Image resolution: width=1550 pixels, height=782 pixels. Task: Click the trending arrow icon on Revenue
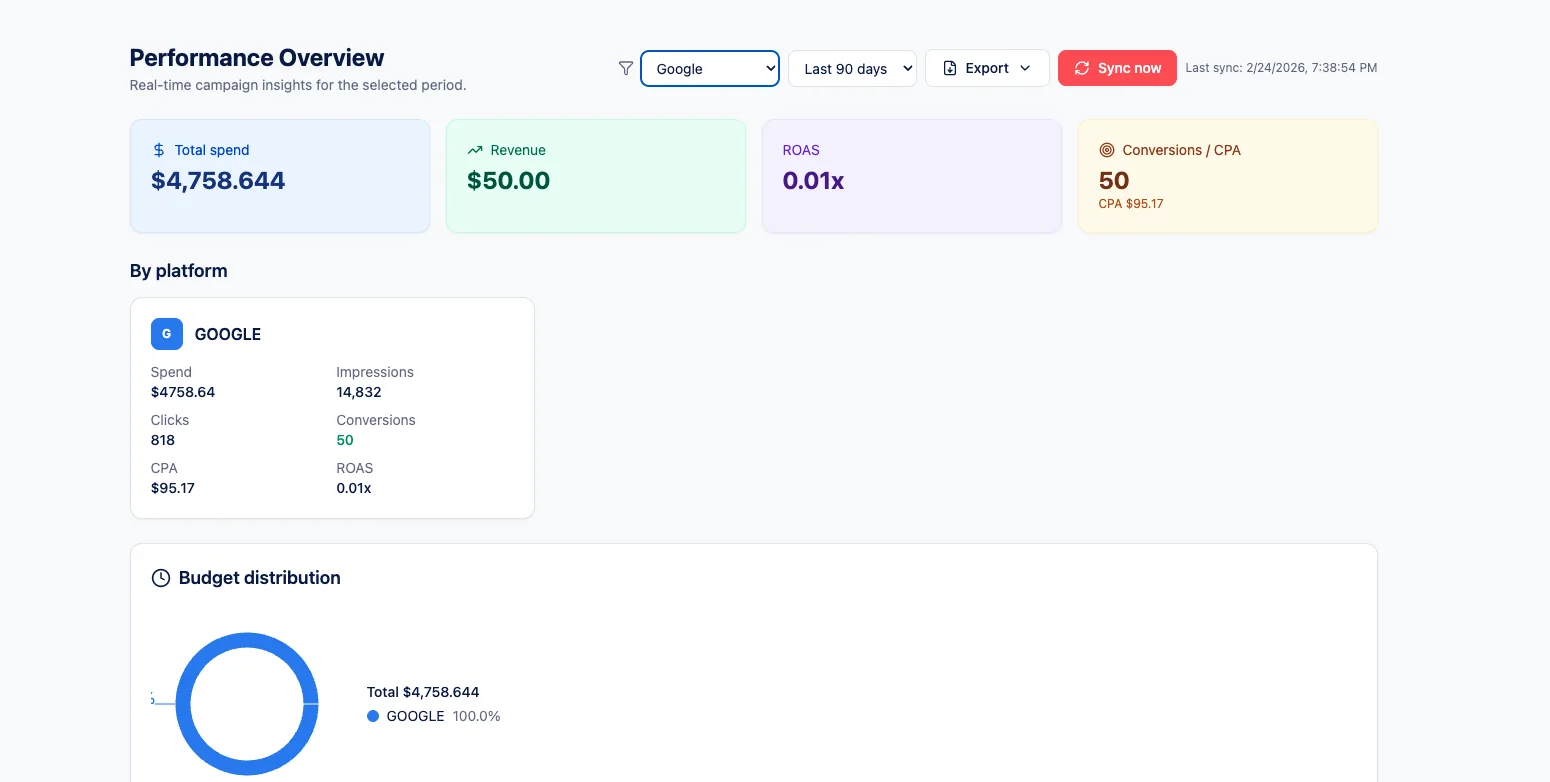coord(475,150)
